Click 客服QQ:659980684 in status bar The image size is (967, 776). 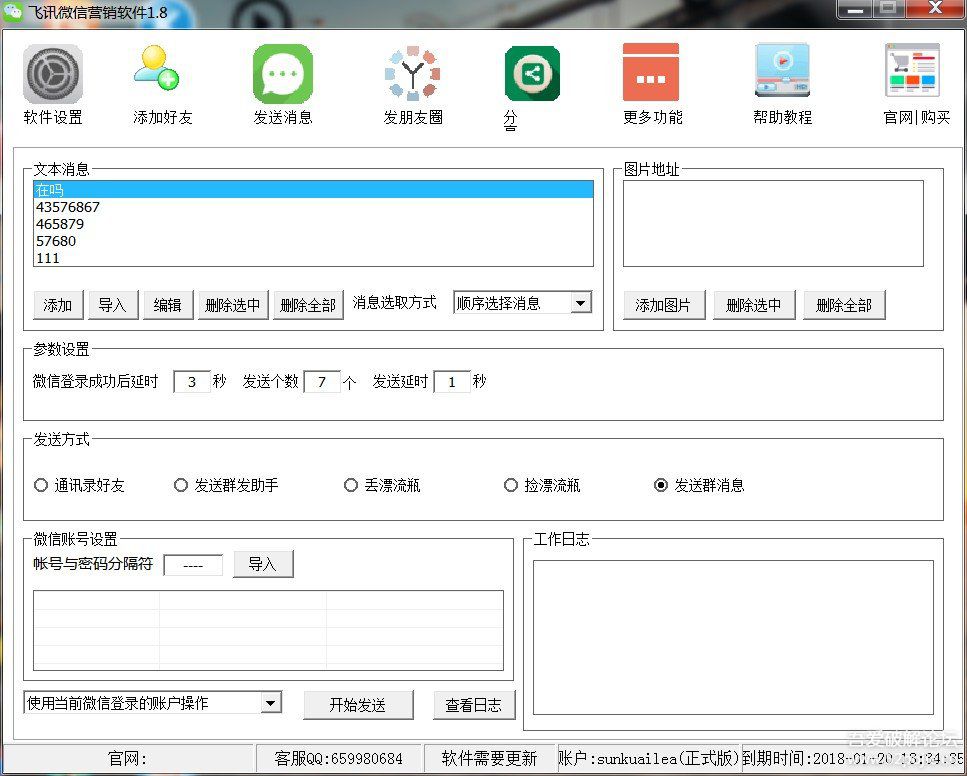[339, 758]
